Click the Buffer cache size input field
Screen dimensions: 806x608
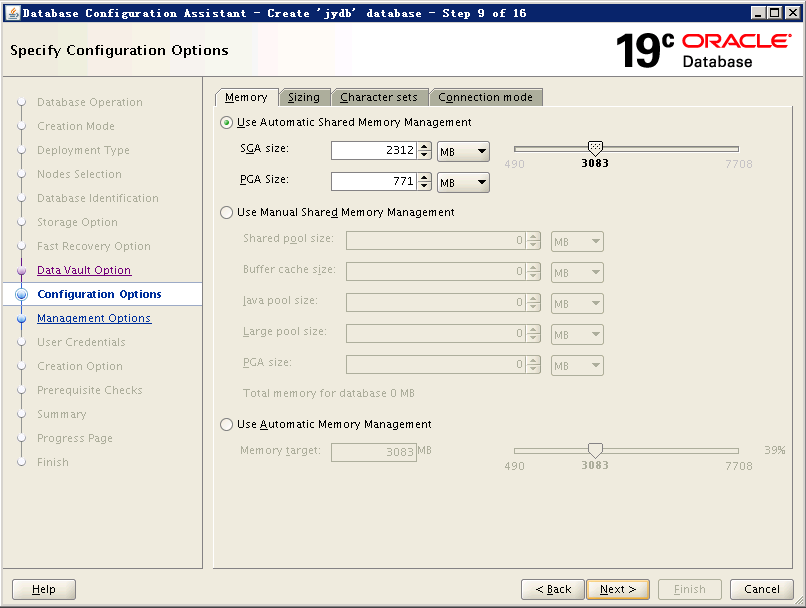point(436,271)
